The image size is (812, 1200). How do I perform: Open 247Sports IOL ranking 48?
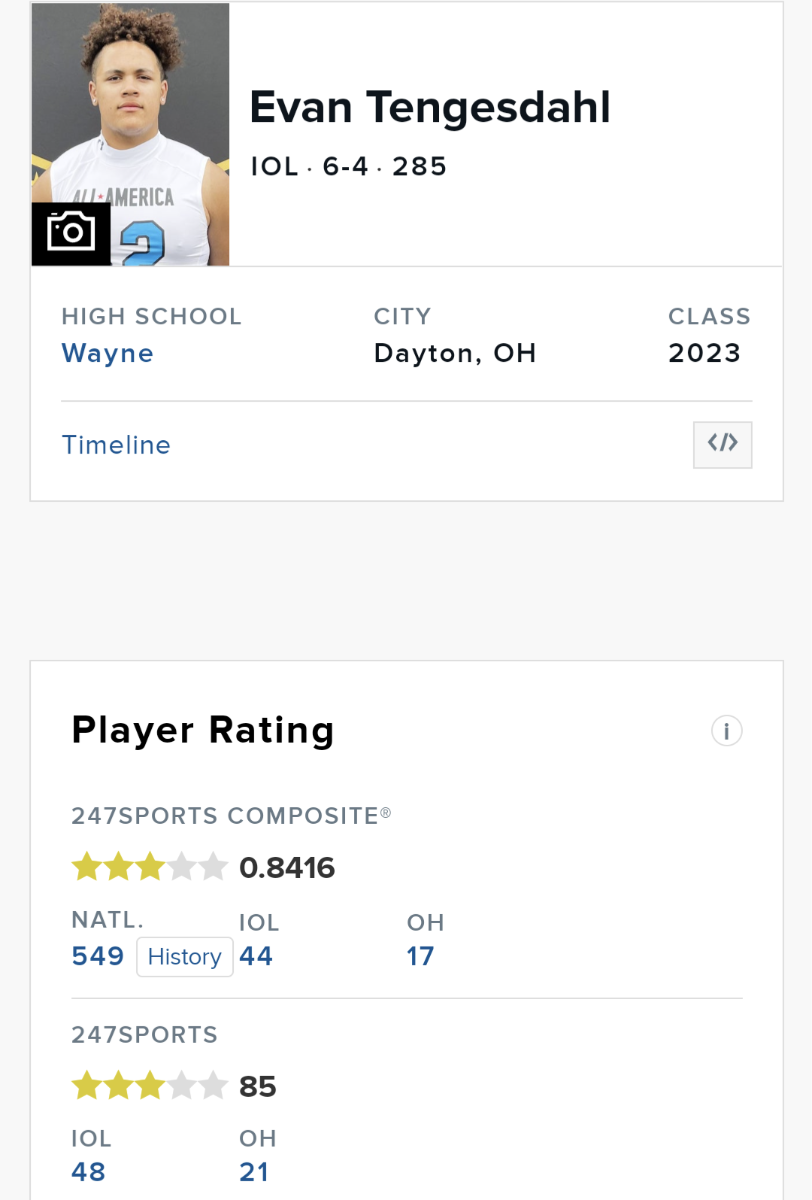click(89, 1172)
